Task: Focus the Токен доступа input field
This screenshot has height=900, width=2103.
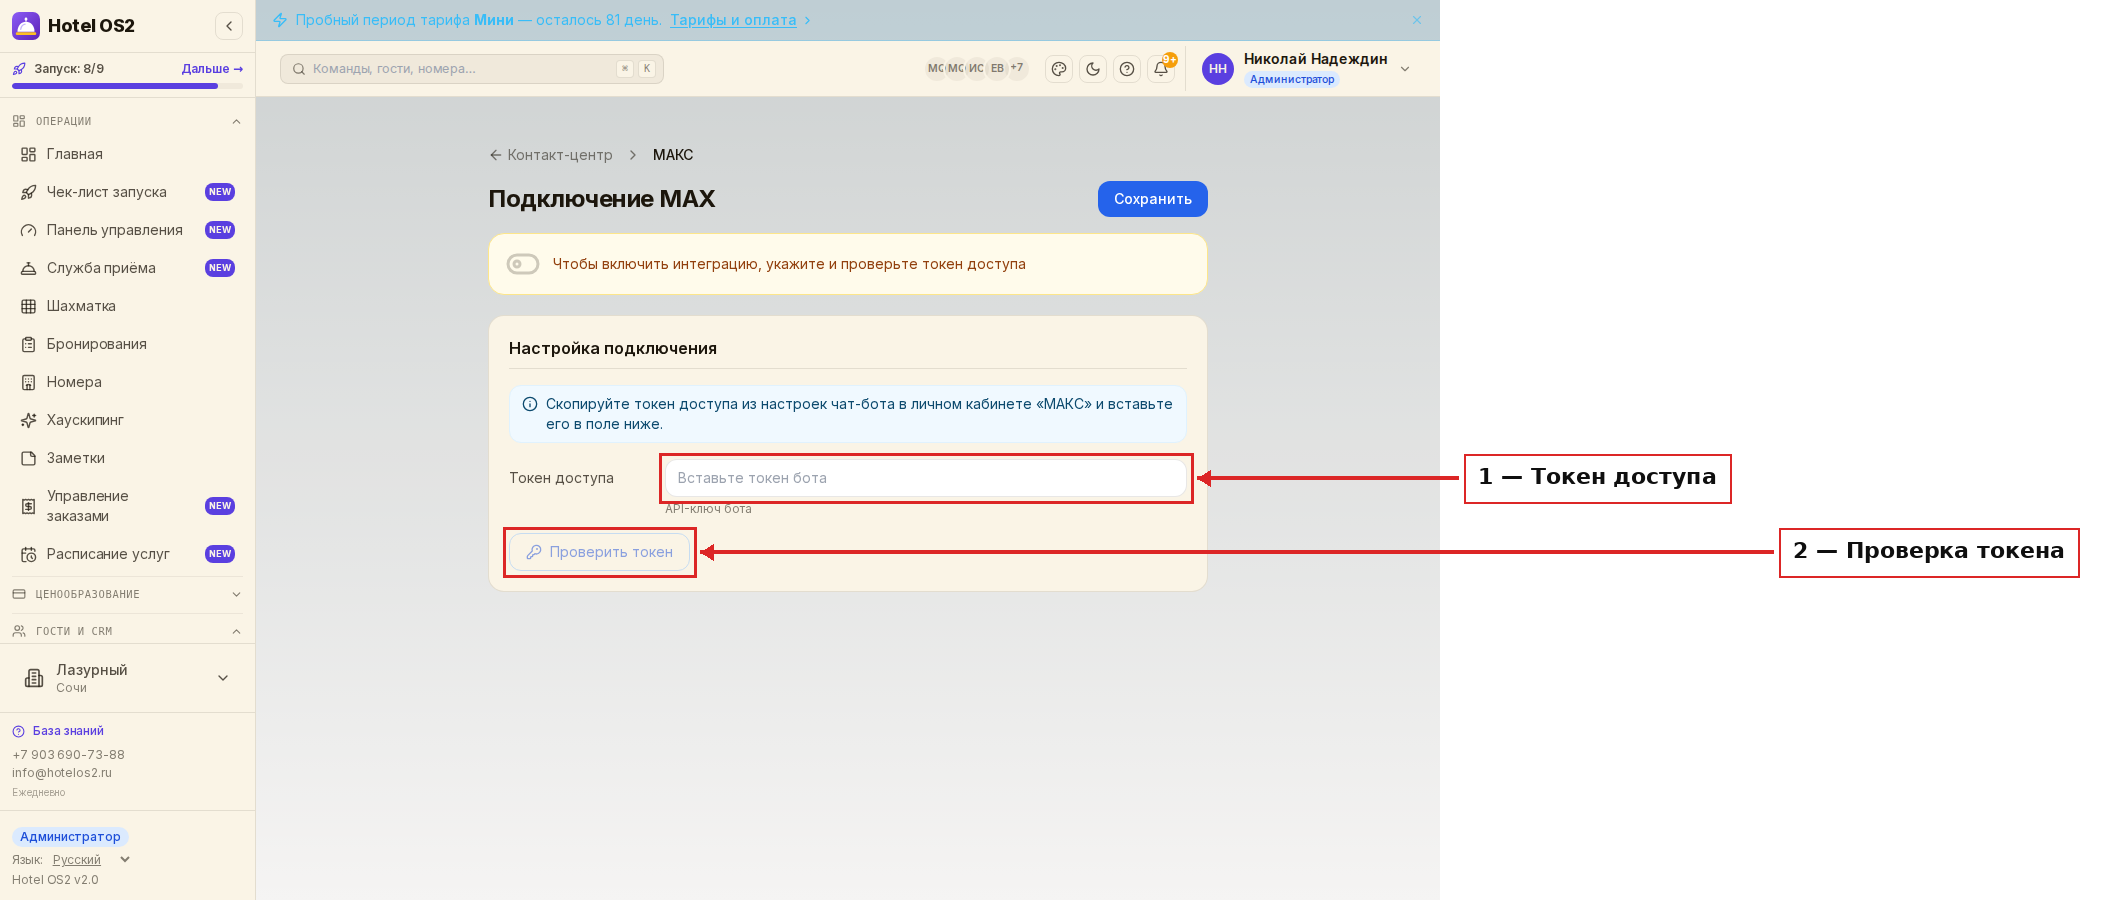Action: click(x=926, y=478)
